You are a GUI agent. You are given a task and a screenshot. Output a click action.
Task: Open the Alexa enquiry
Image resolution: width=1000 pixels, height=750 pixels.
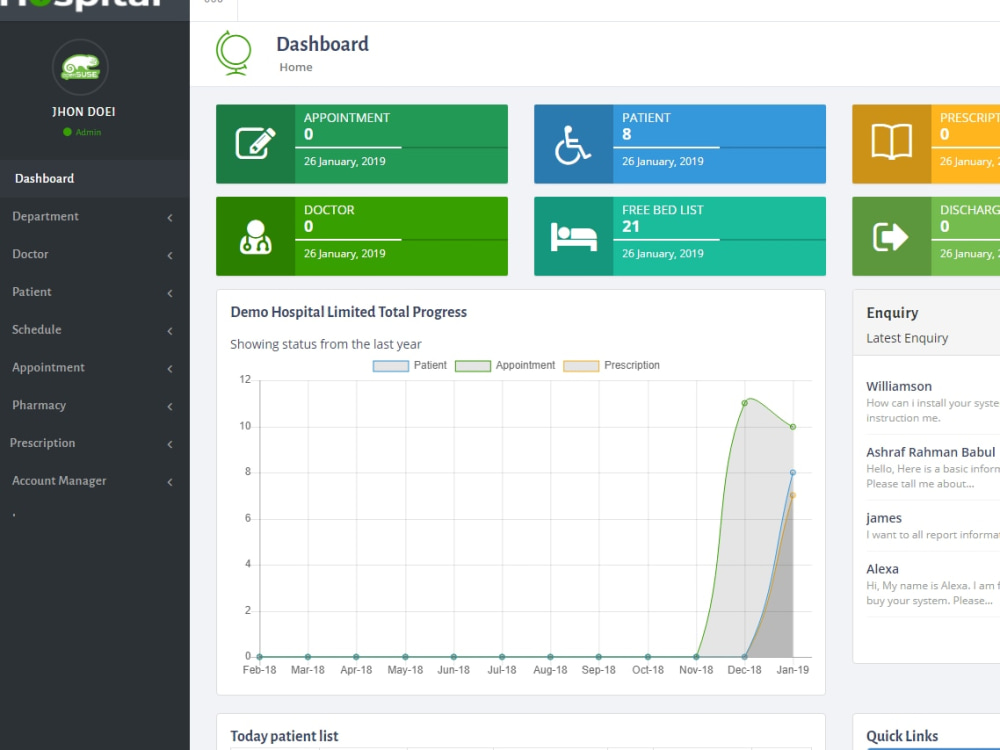(x=882, y=569)
